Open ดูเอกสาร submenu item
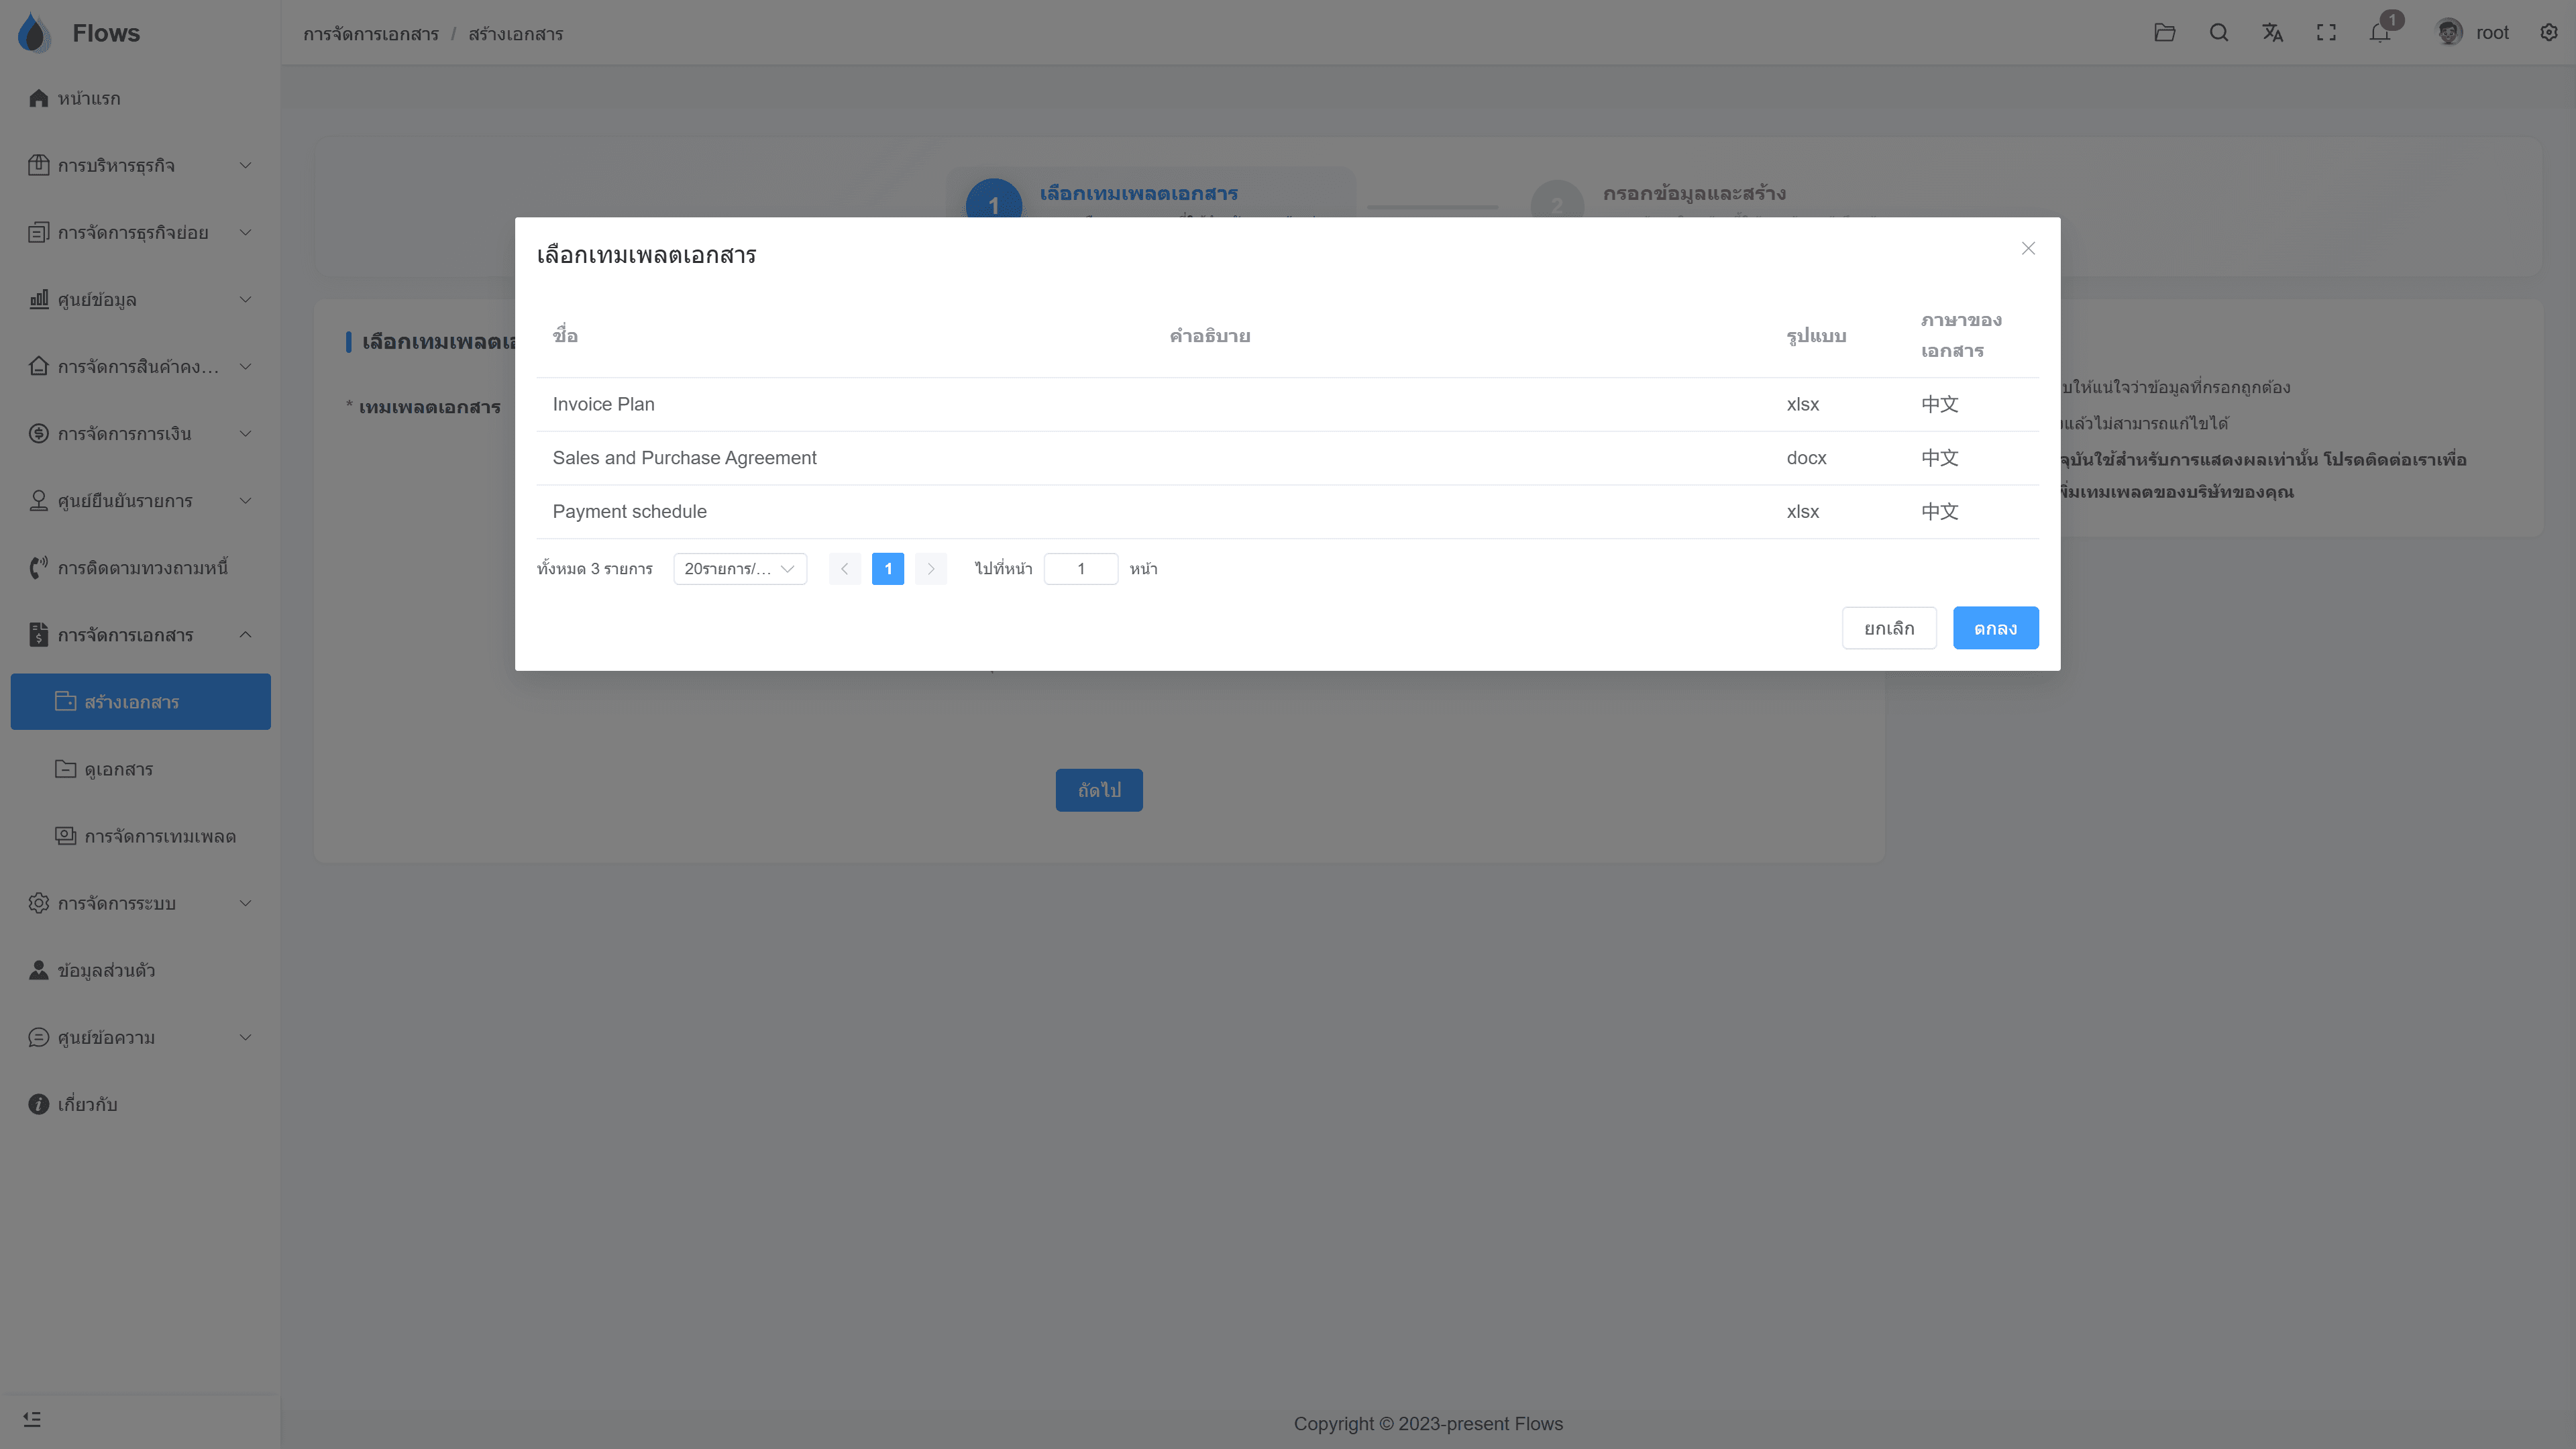2576x1449 pixels. point(140,768)
